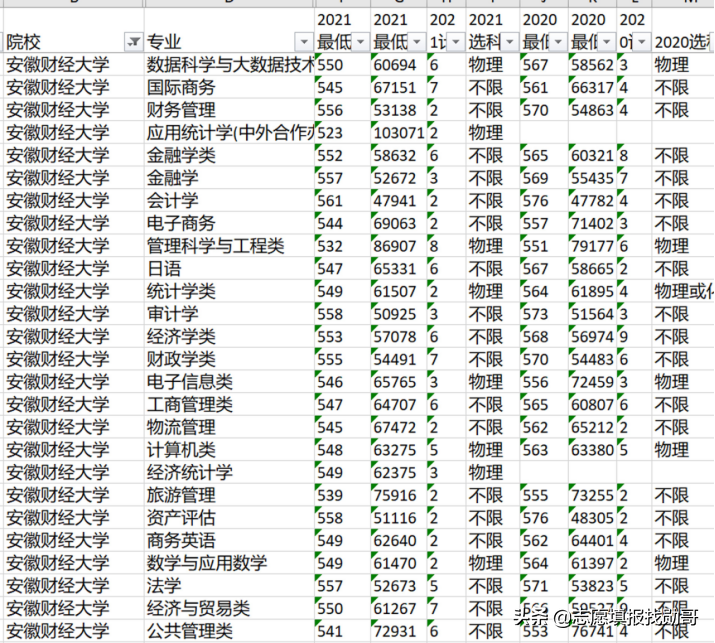Open filter dropdown for second 2021 最低 column
The height and width of the screenshot is (643, 715).
coord(417,42)
